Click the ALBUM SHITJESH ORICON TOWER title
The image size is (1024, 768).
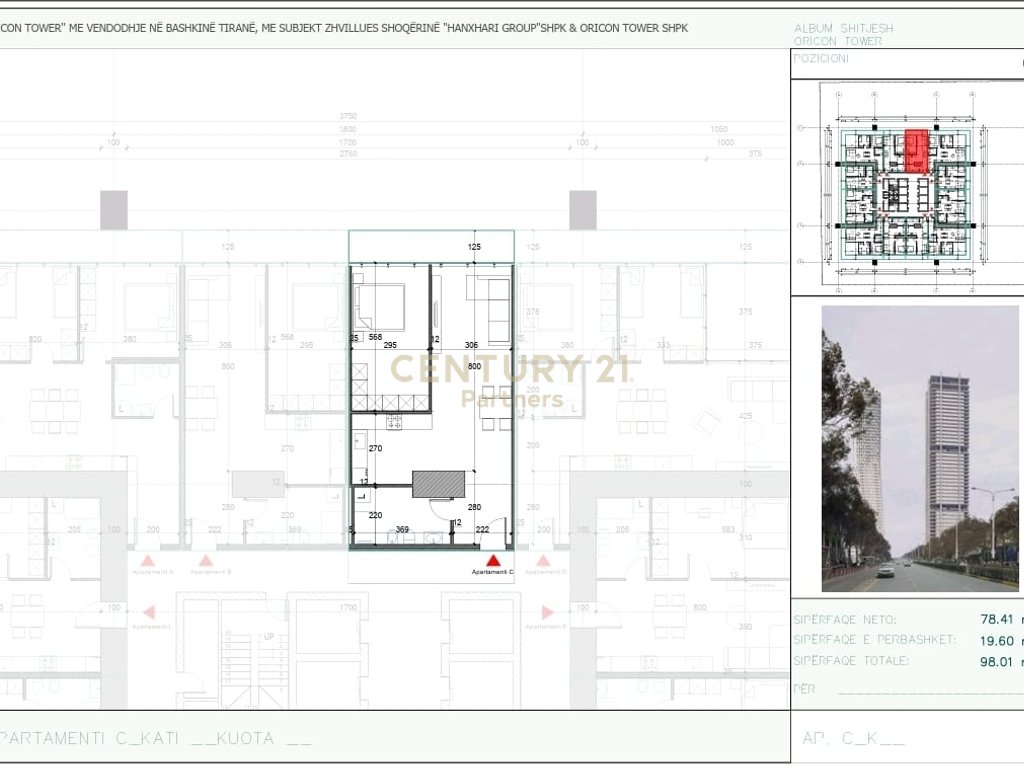coord(843,35)
